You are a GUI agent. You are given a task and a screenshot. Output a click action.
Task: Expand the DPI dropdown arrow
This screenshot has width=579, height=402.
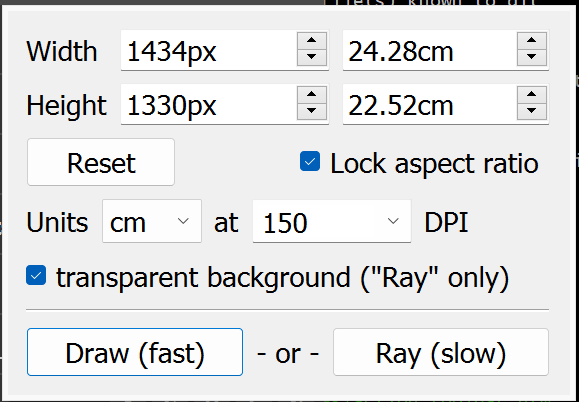tap(393, 221)
